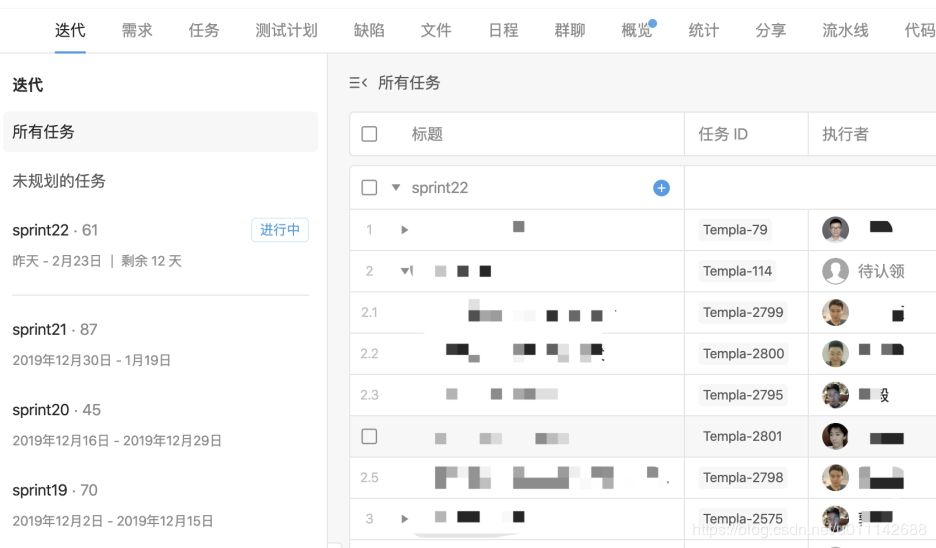Switch to the 迭代 tab
The width and height of the screenshot is (936, 548).
[x=70, y=30]
